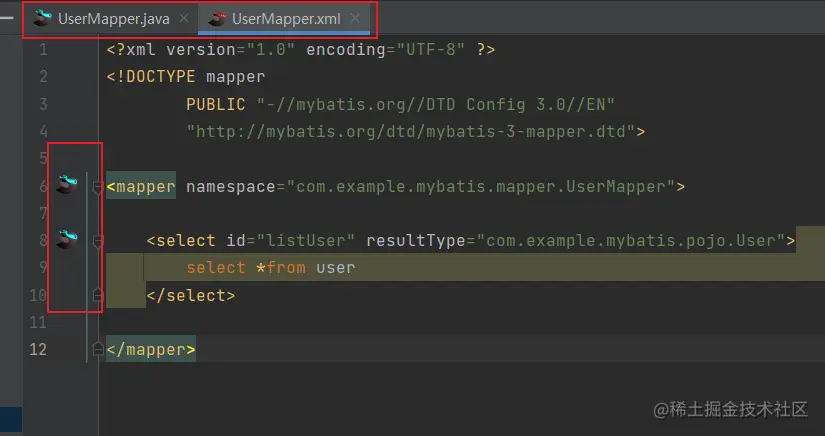The image size is (825, 436).
Task: Click MyBatis bird icon on UserMapper.java tab
Action: [42, 18]
